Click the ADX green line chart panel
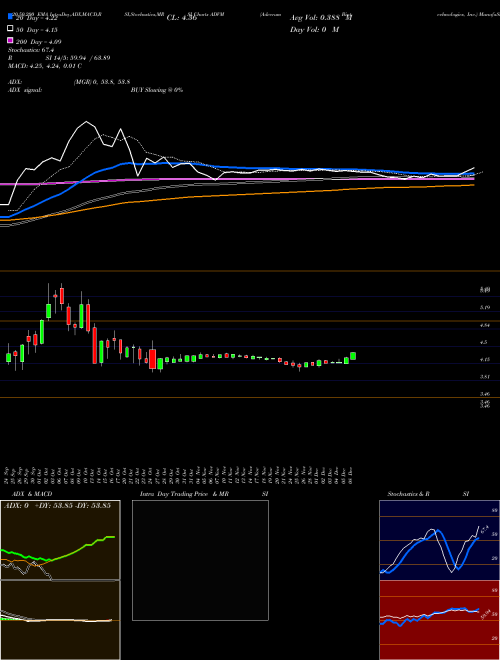 60,540
